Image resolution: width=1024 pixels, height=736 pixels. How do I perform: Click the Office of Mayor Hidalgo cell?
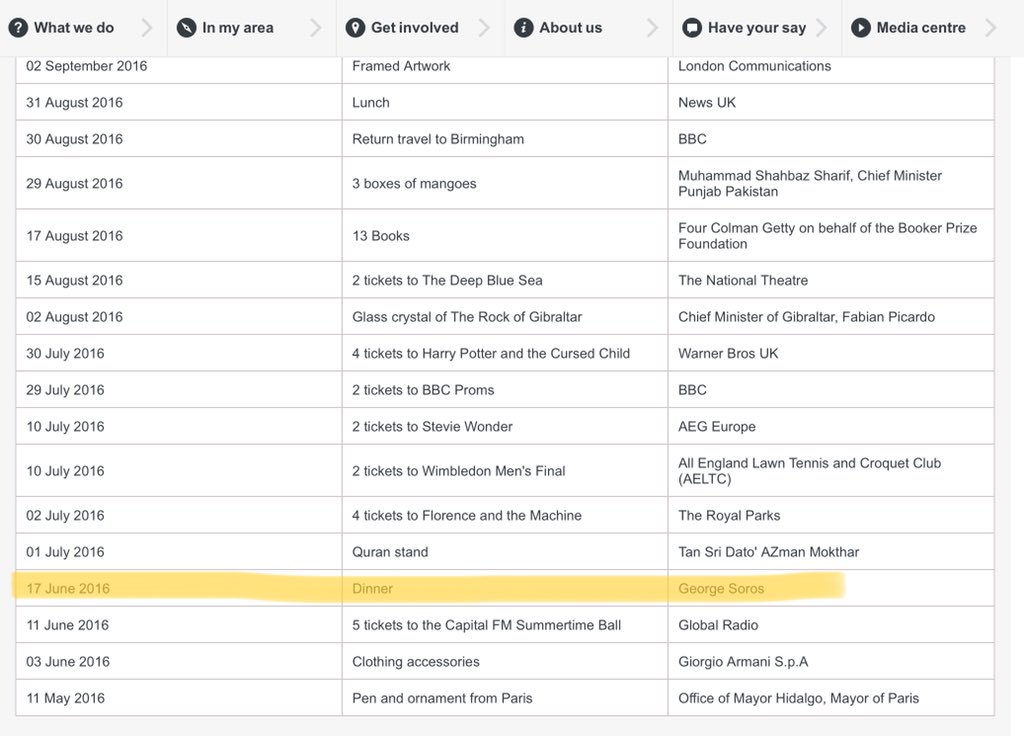(x=831, y=697)
